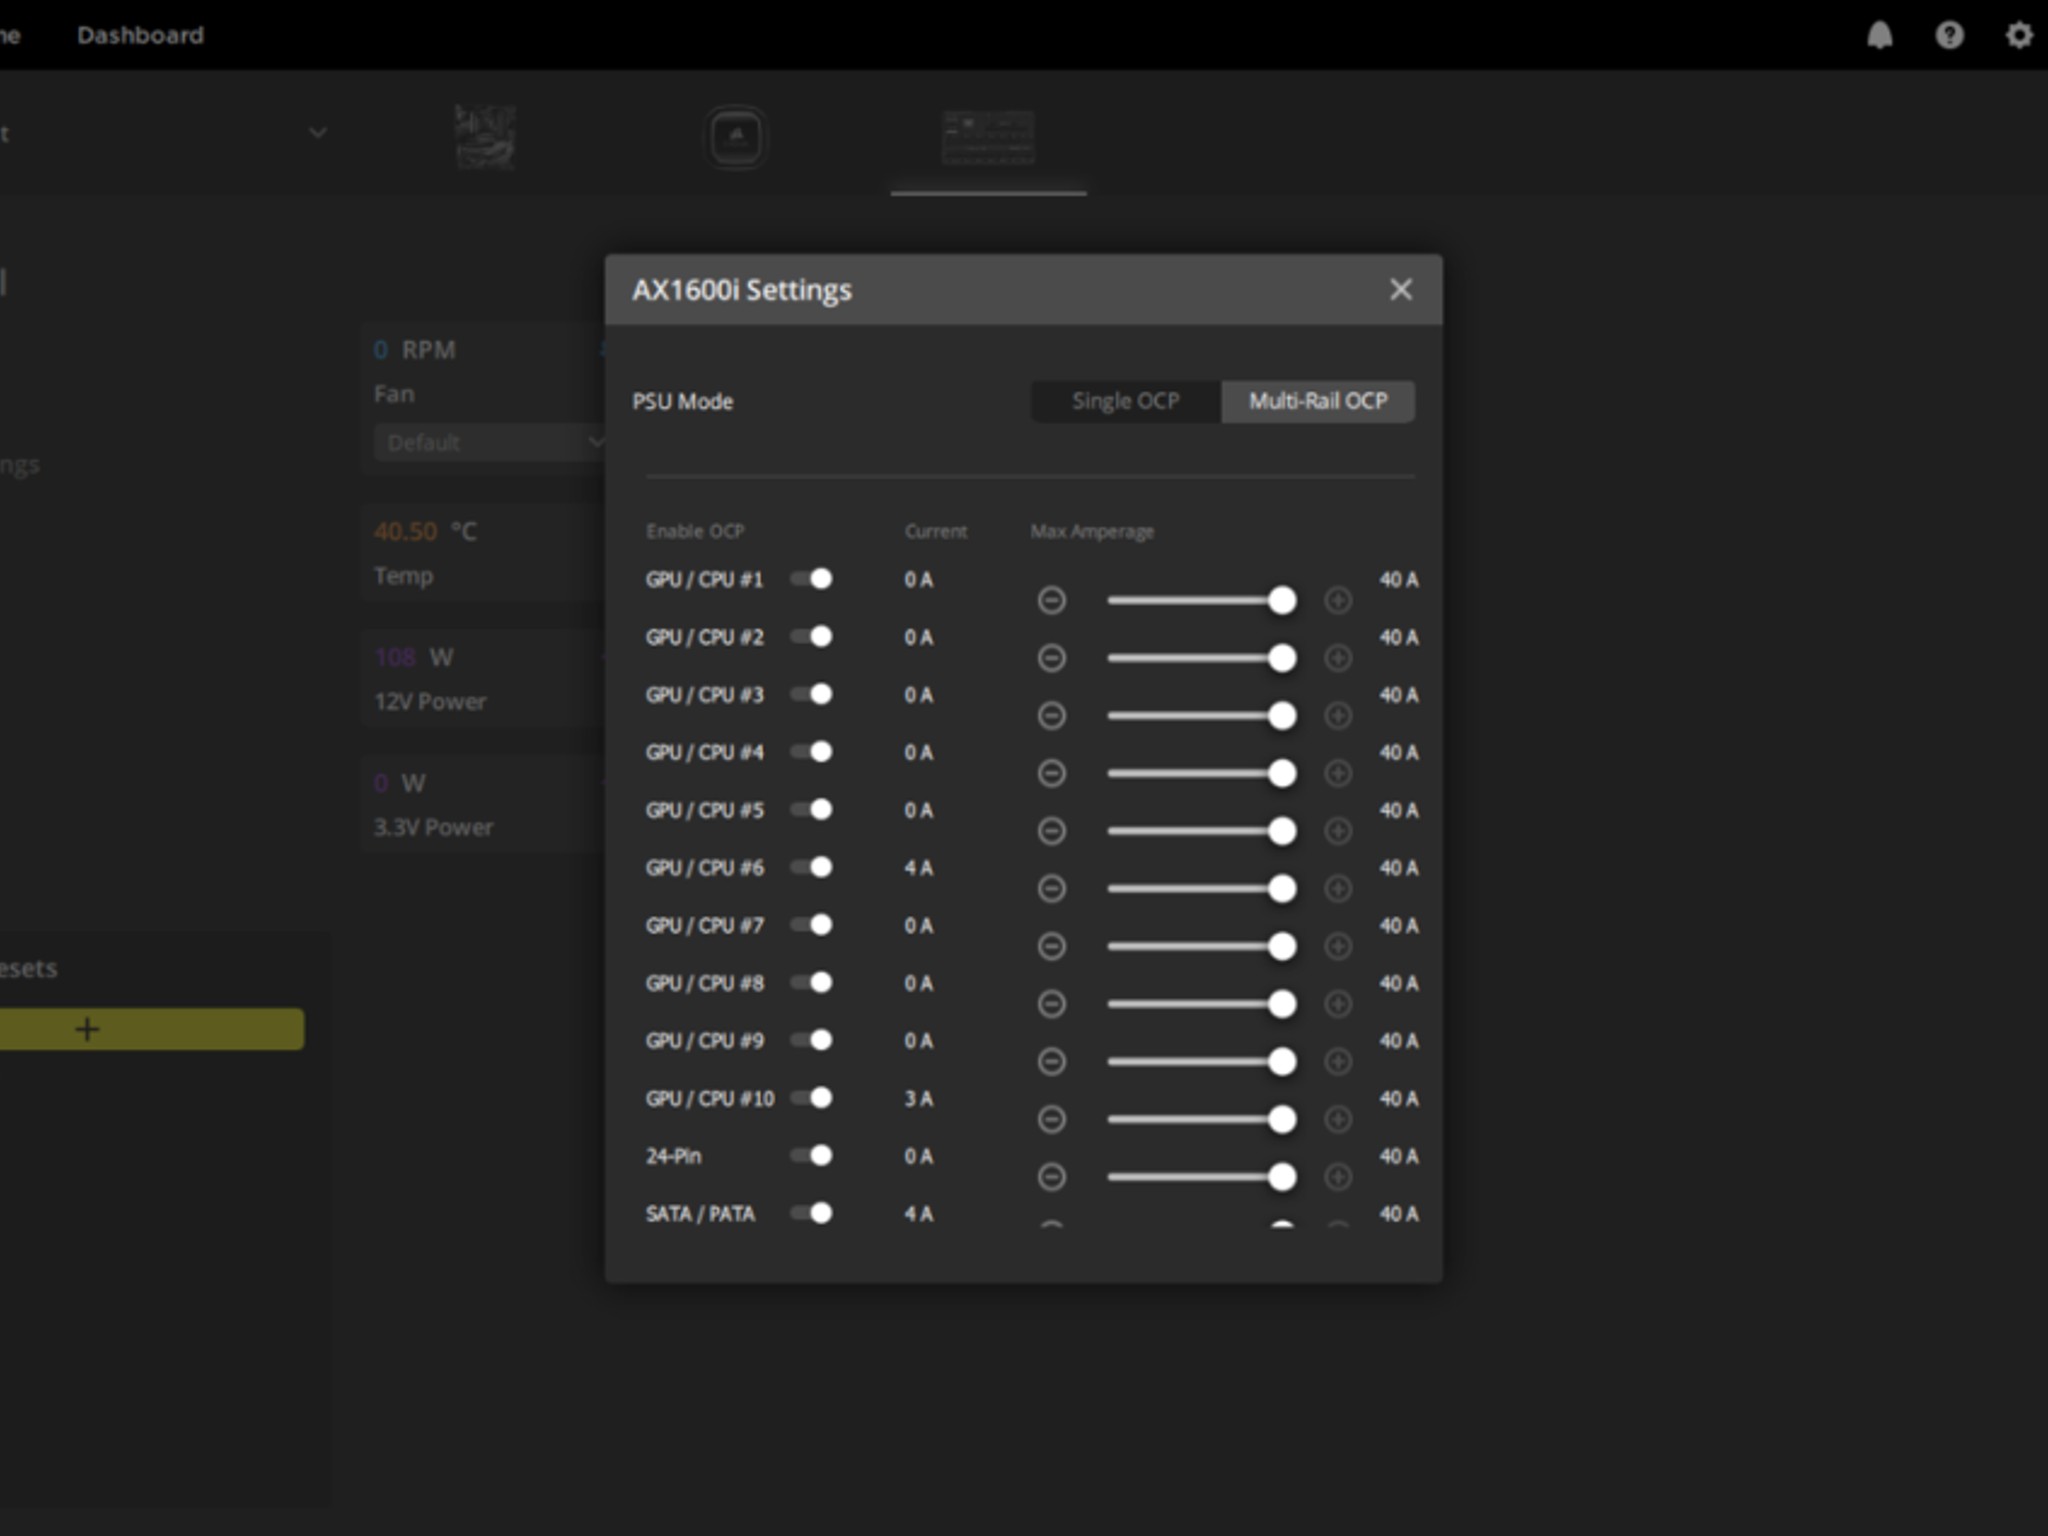The image size is (2048, 1536).
Task: Toggle OCP for GPU / CPU #2
Action: click(x=811, y=637)
